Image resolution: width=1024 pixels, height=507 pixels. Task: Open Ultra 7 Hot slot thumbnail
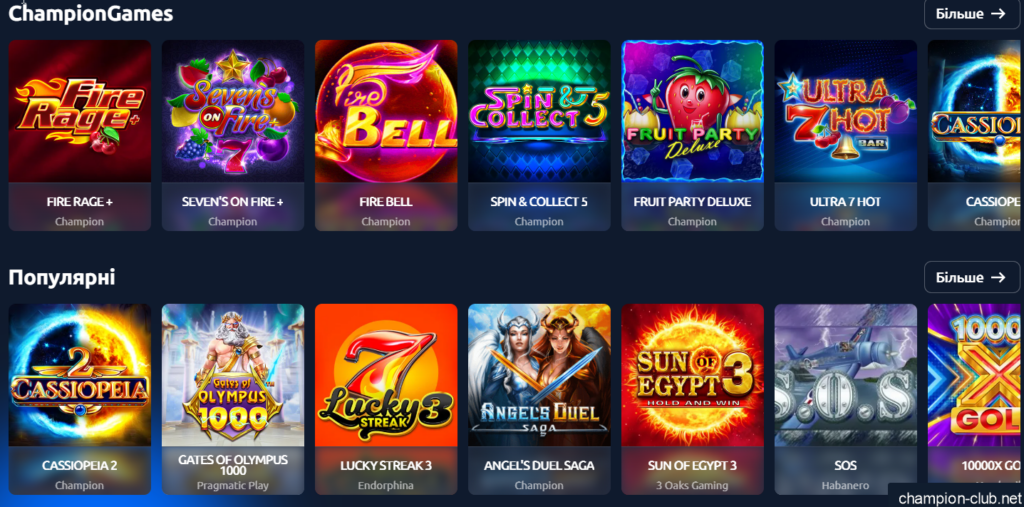846,111
